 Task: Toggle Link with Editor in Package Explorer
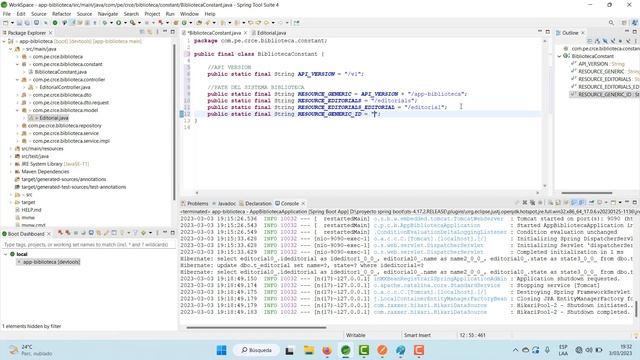[x=150, y=32]
